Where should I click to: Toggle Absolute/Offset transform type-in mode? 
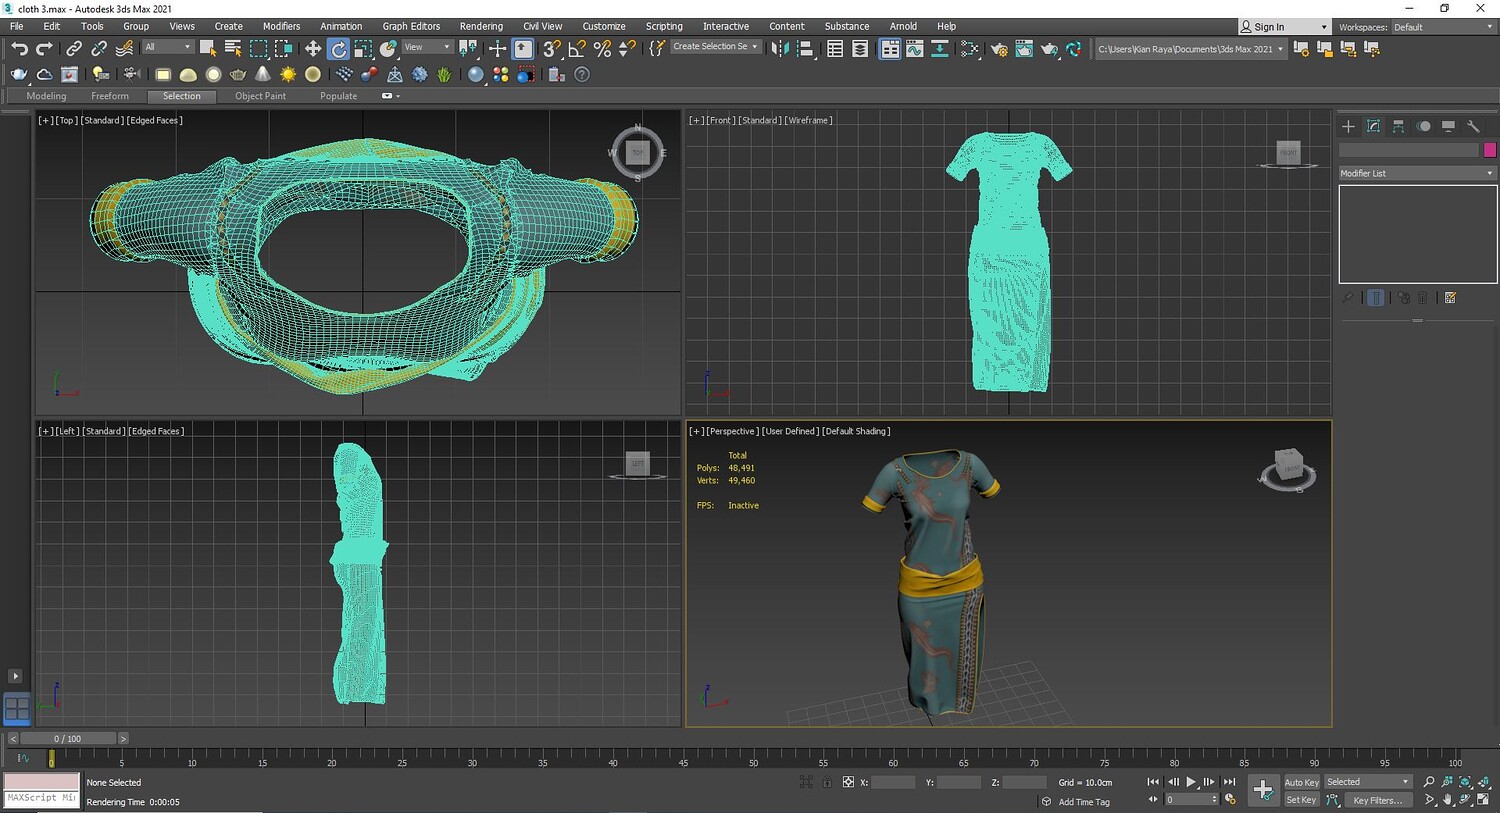click(848, 782)
